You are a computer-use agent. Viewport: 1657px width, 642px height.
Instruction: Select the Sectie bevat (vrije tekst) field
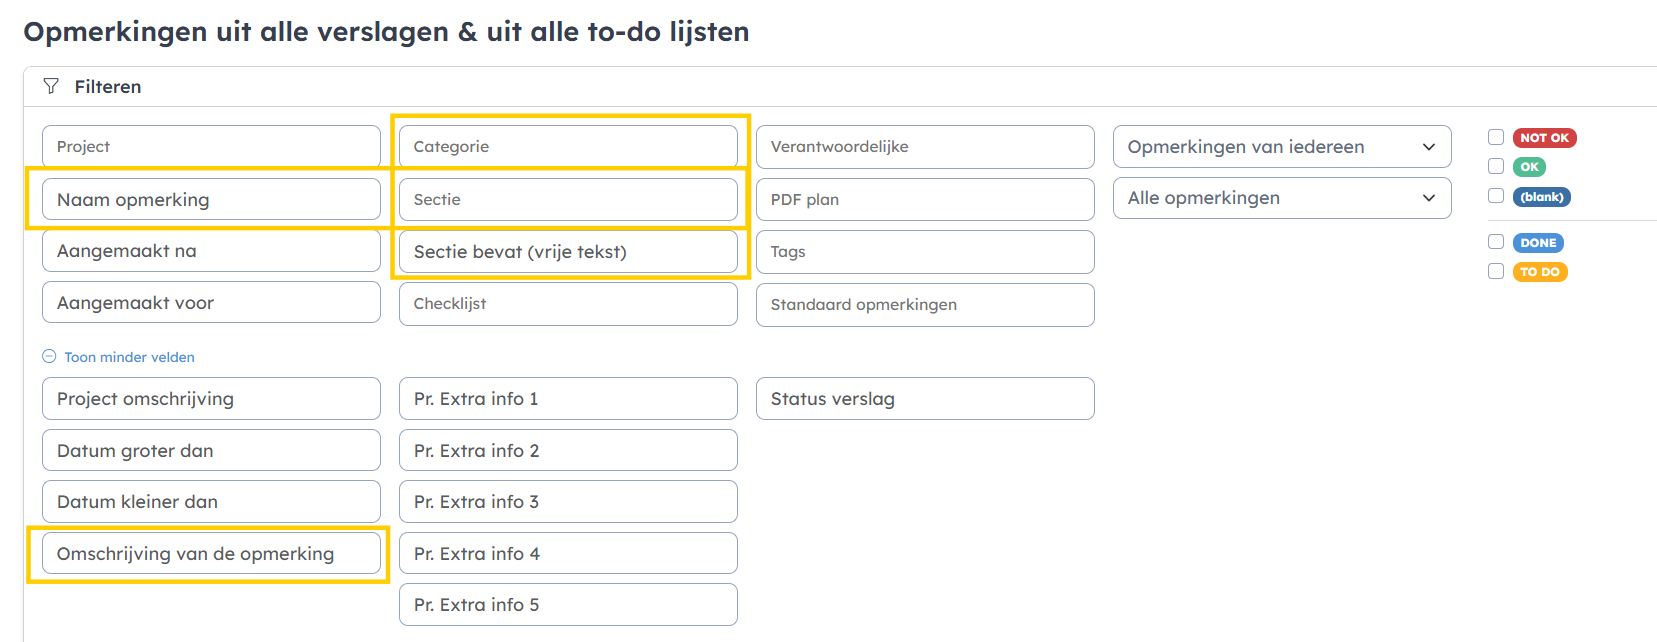click(x=568, y=252)
